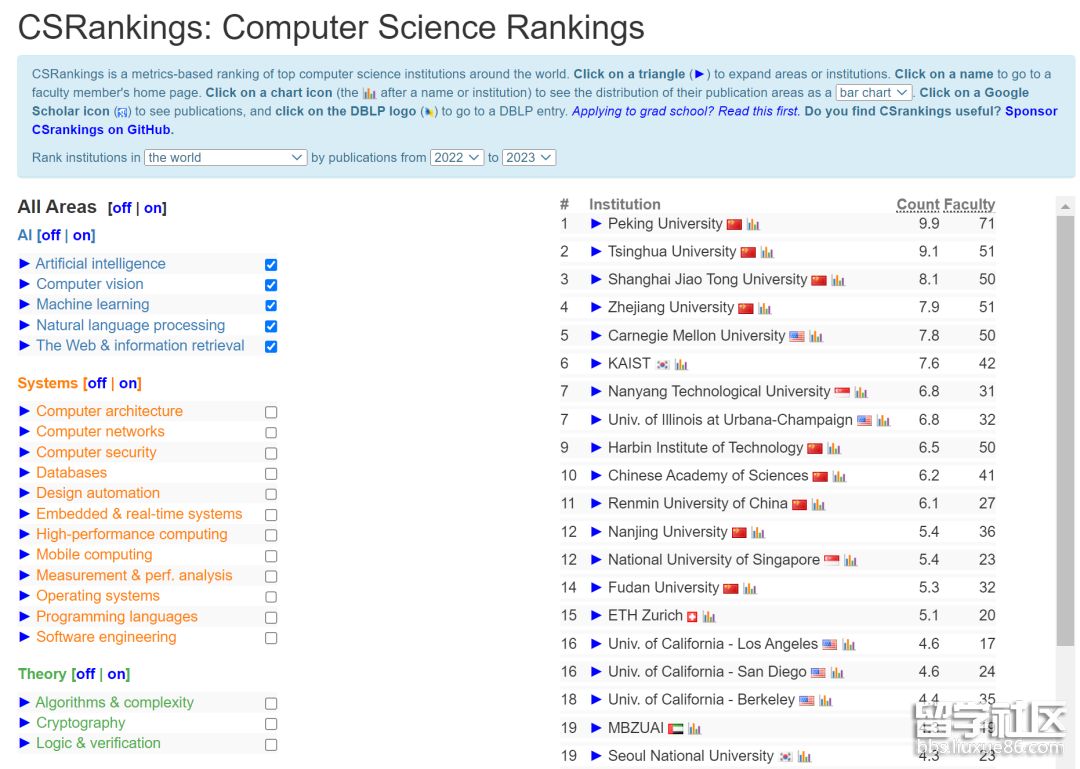Open Tsinghua University chart icon

tap(767, 252)
